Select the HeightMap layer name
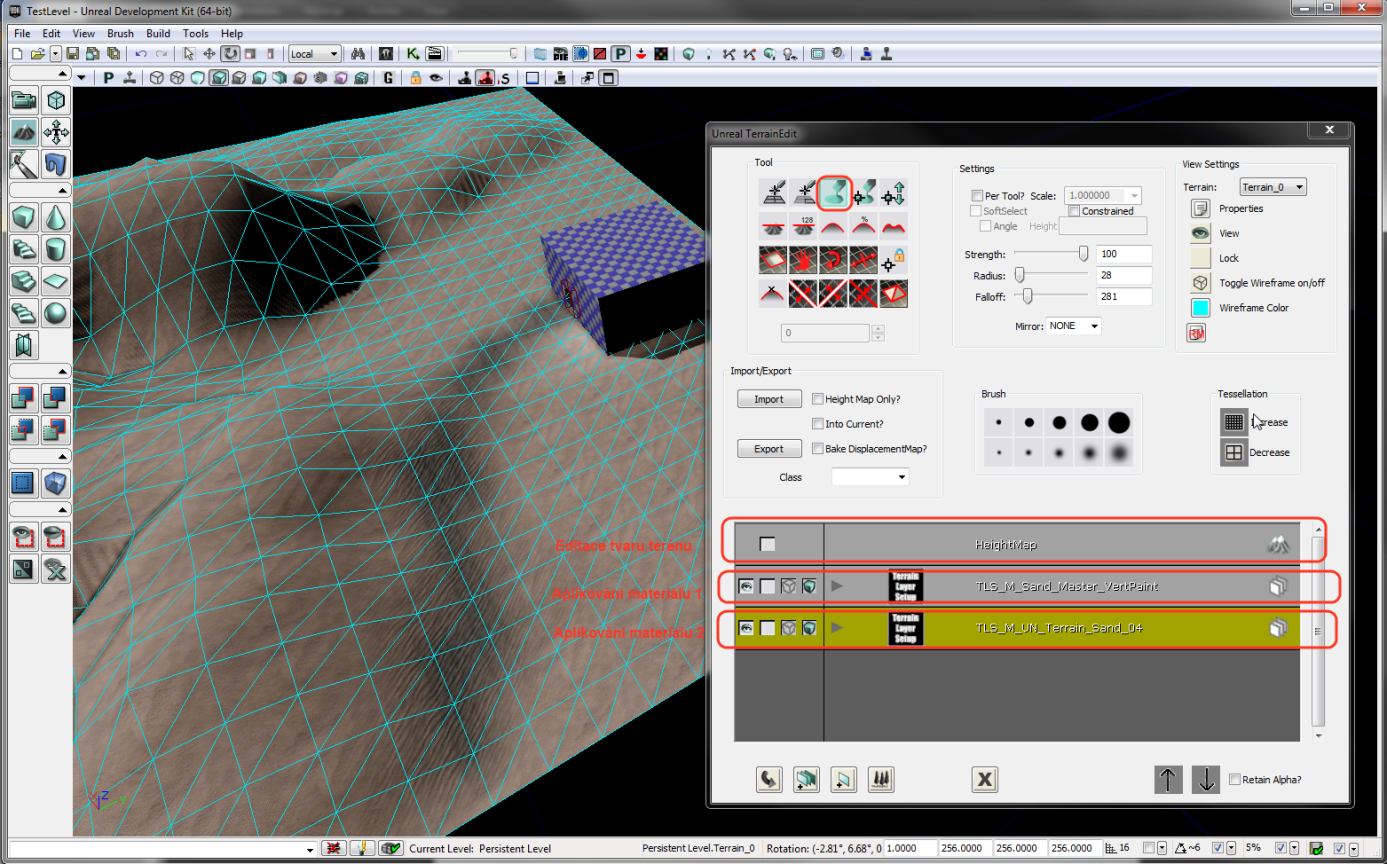This screenshot has width=1387, height=864. 1006,545
